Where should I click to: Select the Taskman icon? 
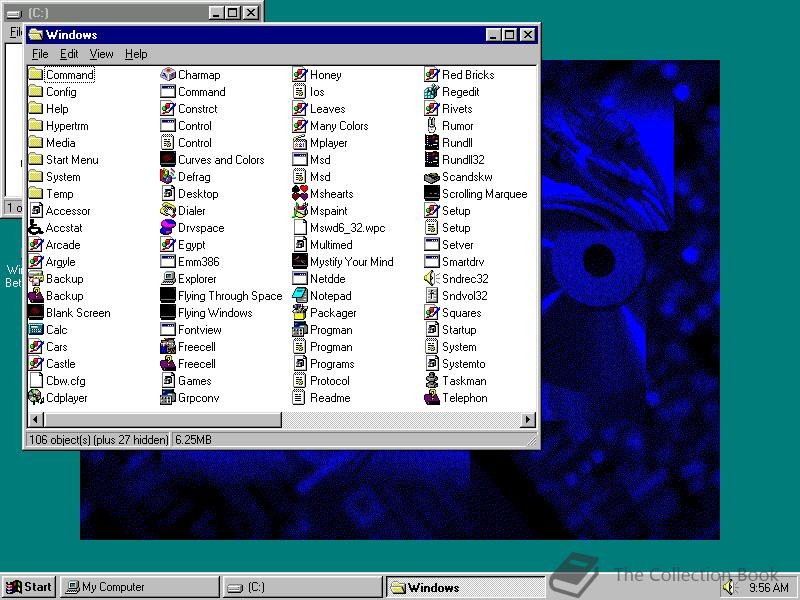click(457, 380)
